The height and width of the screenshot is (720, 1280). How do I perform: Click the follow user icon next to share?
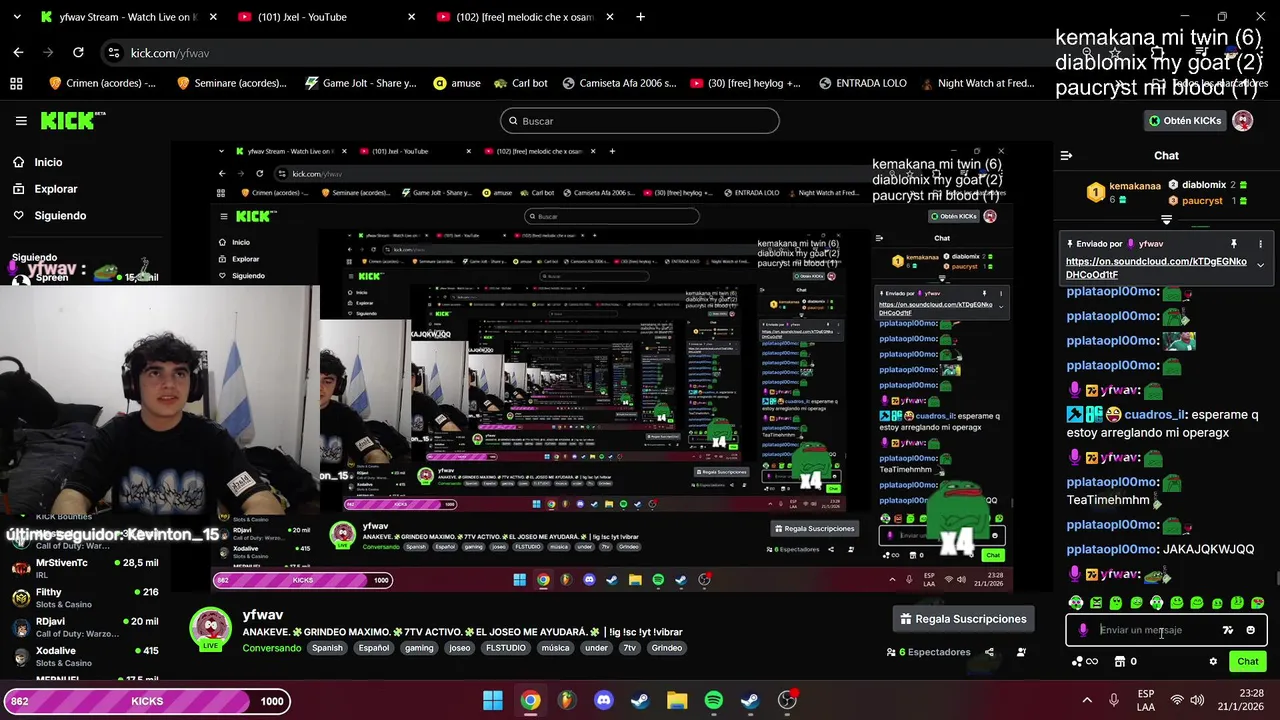[1021, 652]
